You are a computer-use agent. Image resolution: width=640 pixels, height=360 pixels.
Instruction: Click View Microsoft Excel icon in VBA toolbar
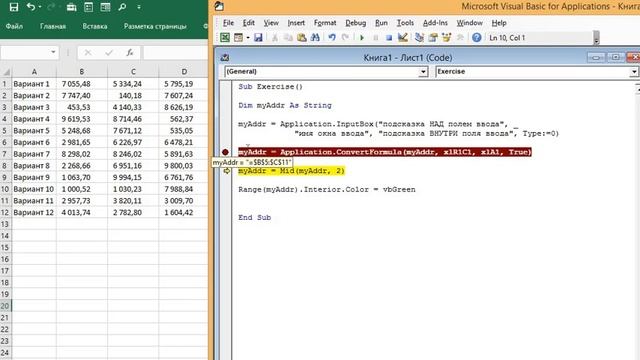click(x=225, y=38)
